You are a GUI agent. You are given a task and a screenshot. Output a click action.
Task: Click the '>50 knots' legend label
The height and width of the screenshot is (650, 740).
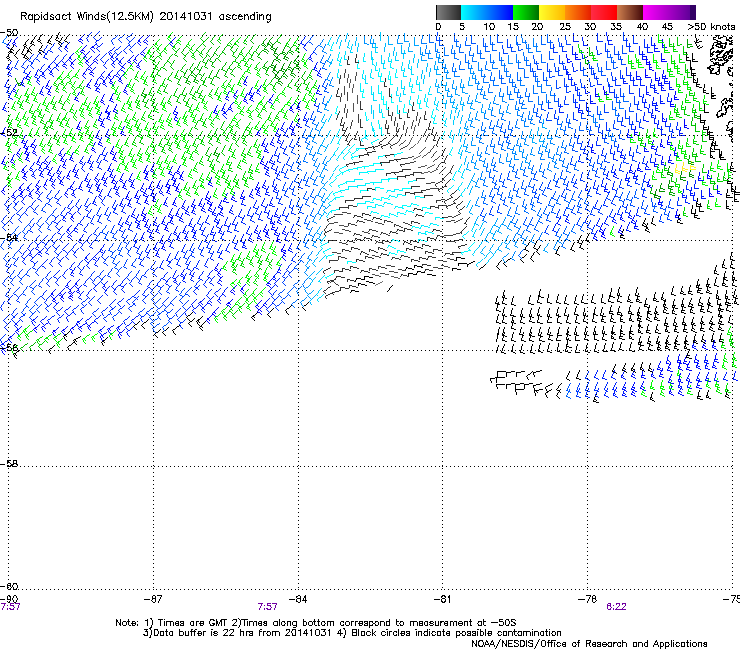click(711, 27)
